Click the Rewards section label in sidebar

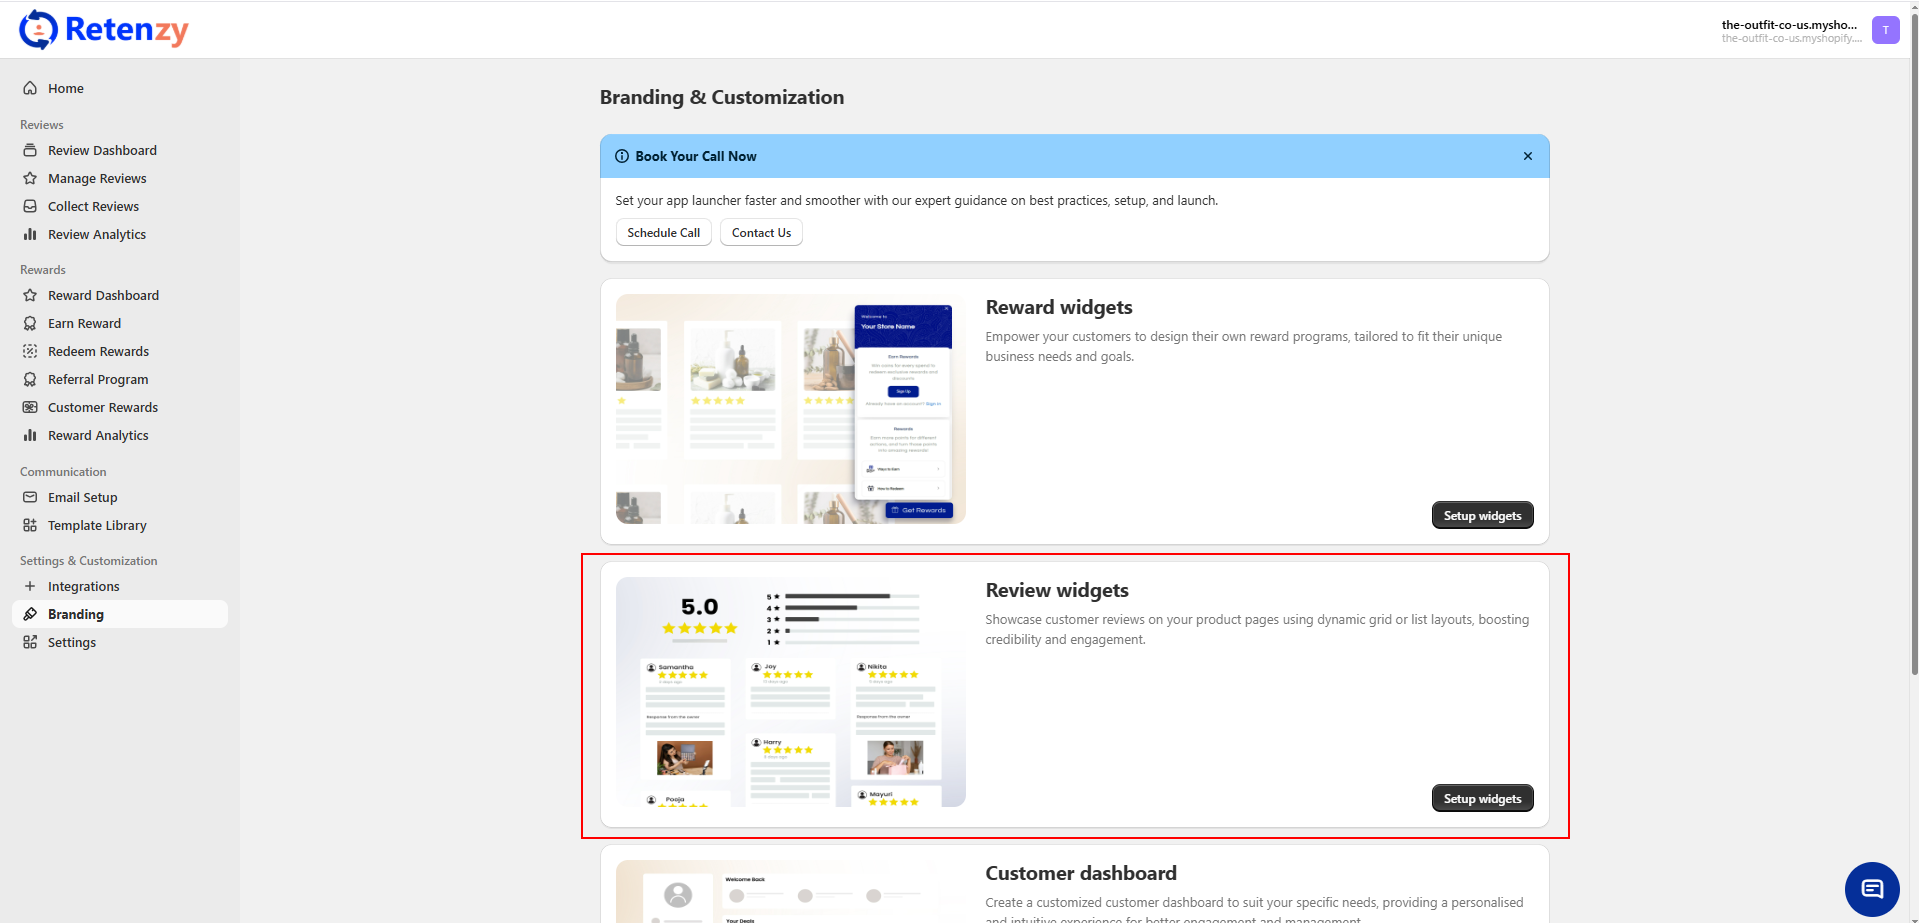click(x=43, y=270)
